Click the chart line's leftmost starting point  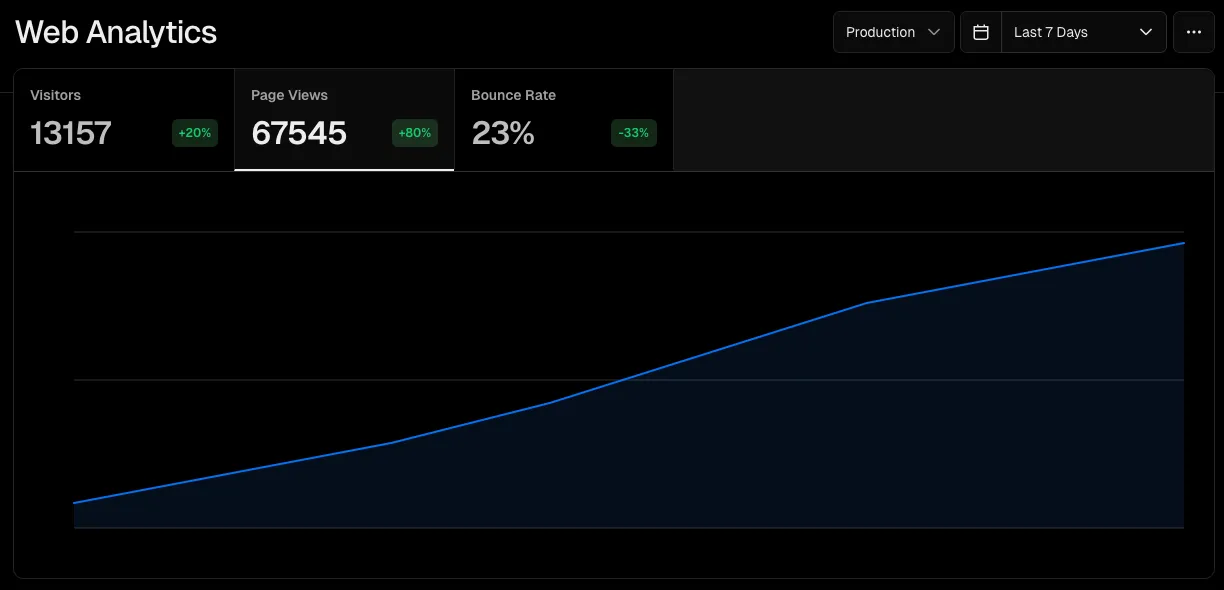tap(75, 502)
